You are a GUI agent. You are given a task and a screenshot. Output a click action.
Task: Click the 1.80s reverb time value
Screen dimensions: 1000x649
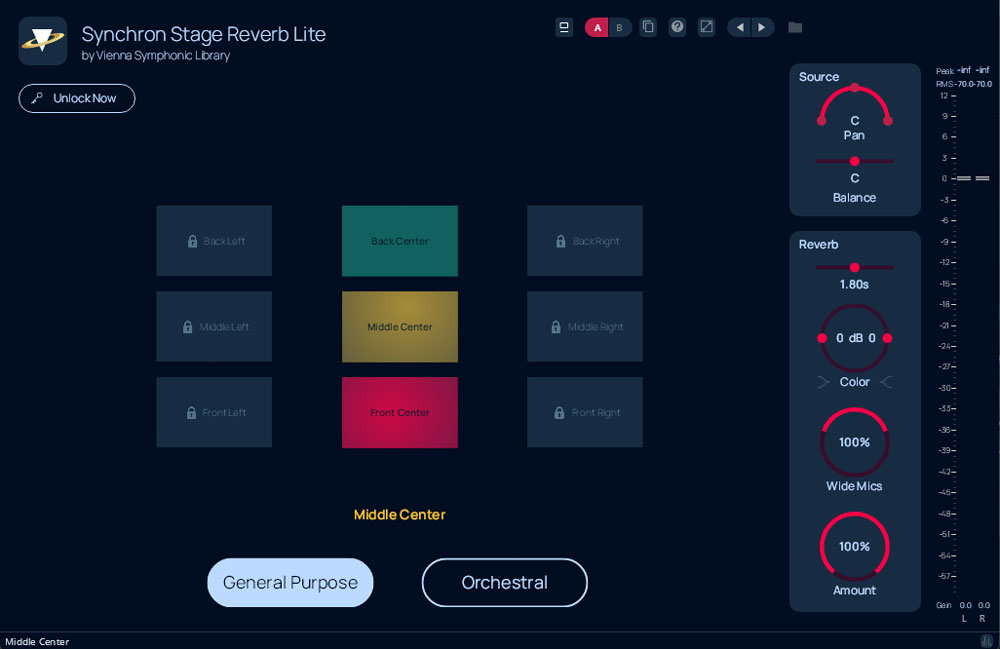click(855, 284)
